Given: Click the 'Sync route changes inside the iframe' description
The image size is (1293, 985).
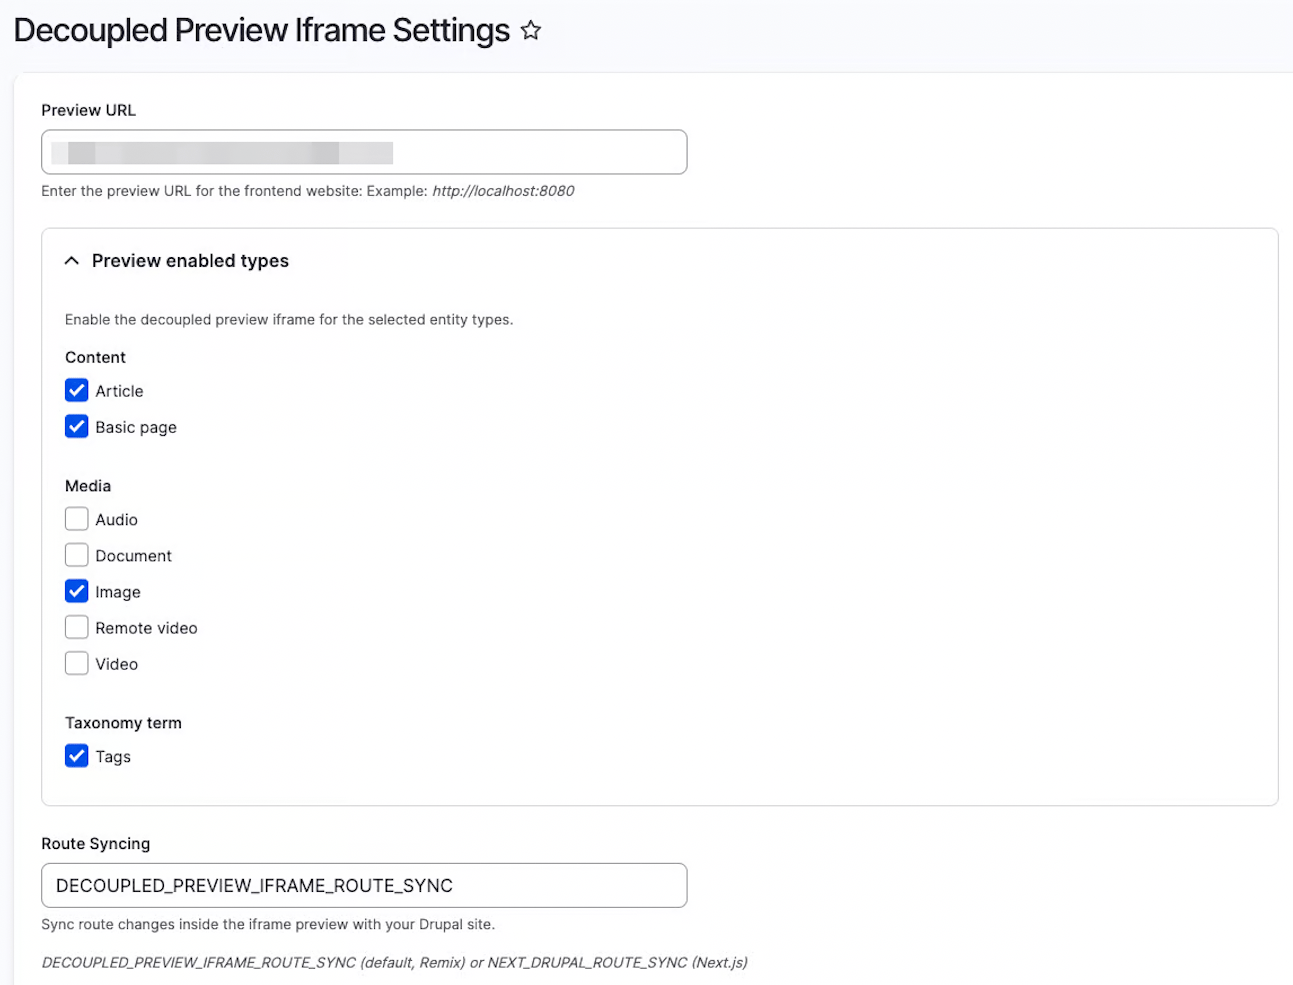Looking at the screenshot, I should coord(268,924).
